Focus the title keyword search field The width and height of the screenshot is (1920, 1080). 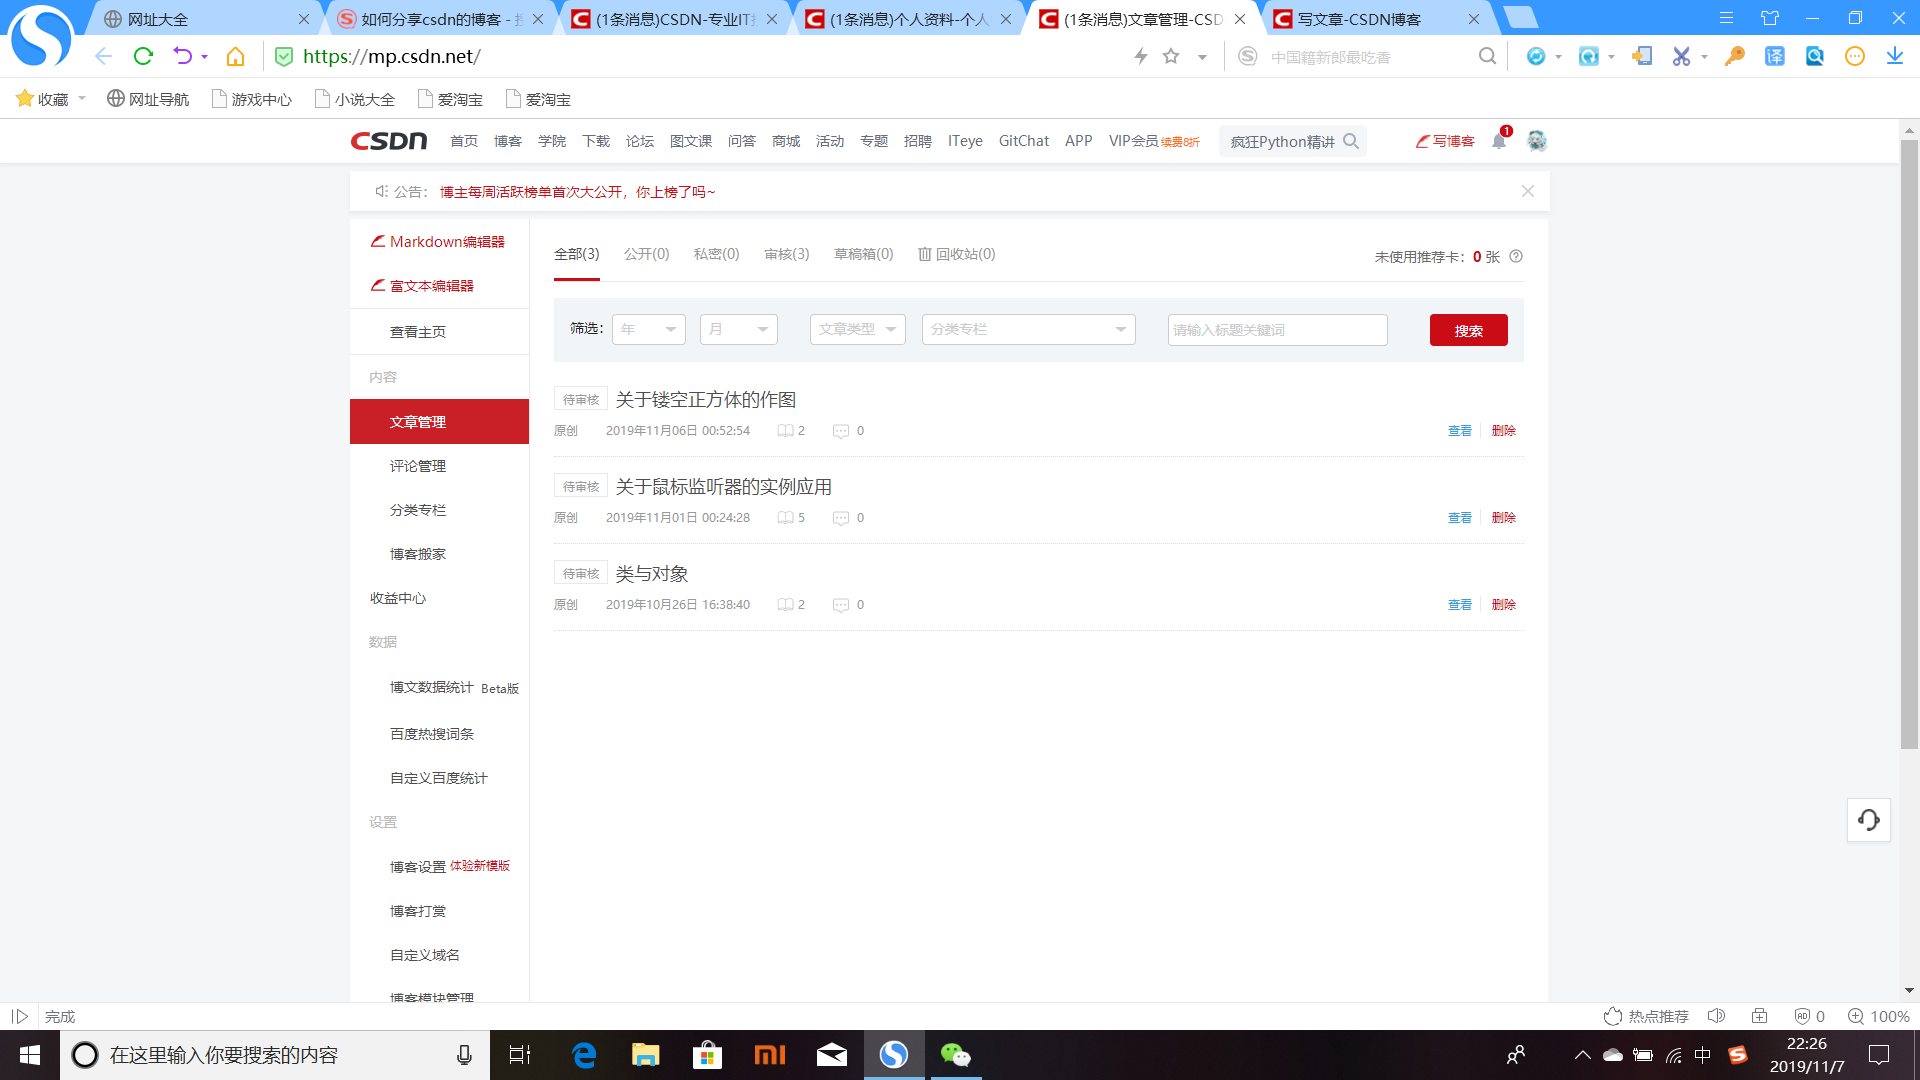(x=1277, y=330)
